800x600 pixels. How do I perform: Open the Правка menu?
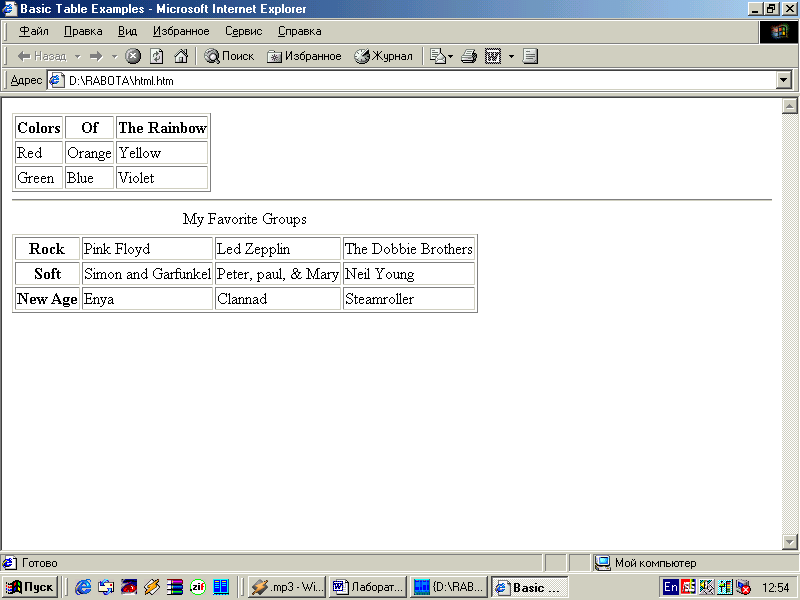coord(83,31)
